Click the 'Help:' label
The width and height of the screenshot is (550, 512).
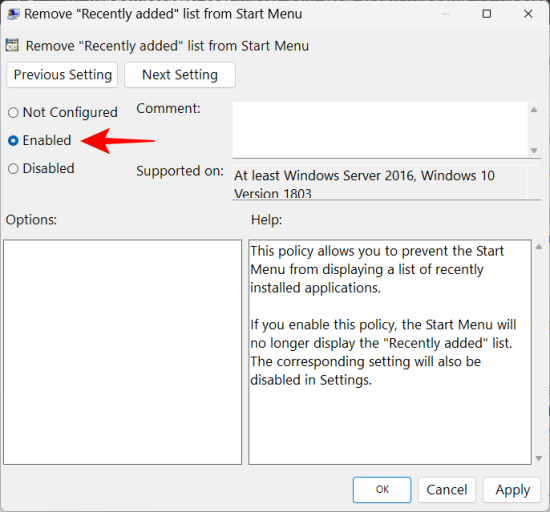(267, 220)
